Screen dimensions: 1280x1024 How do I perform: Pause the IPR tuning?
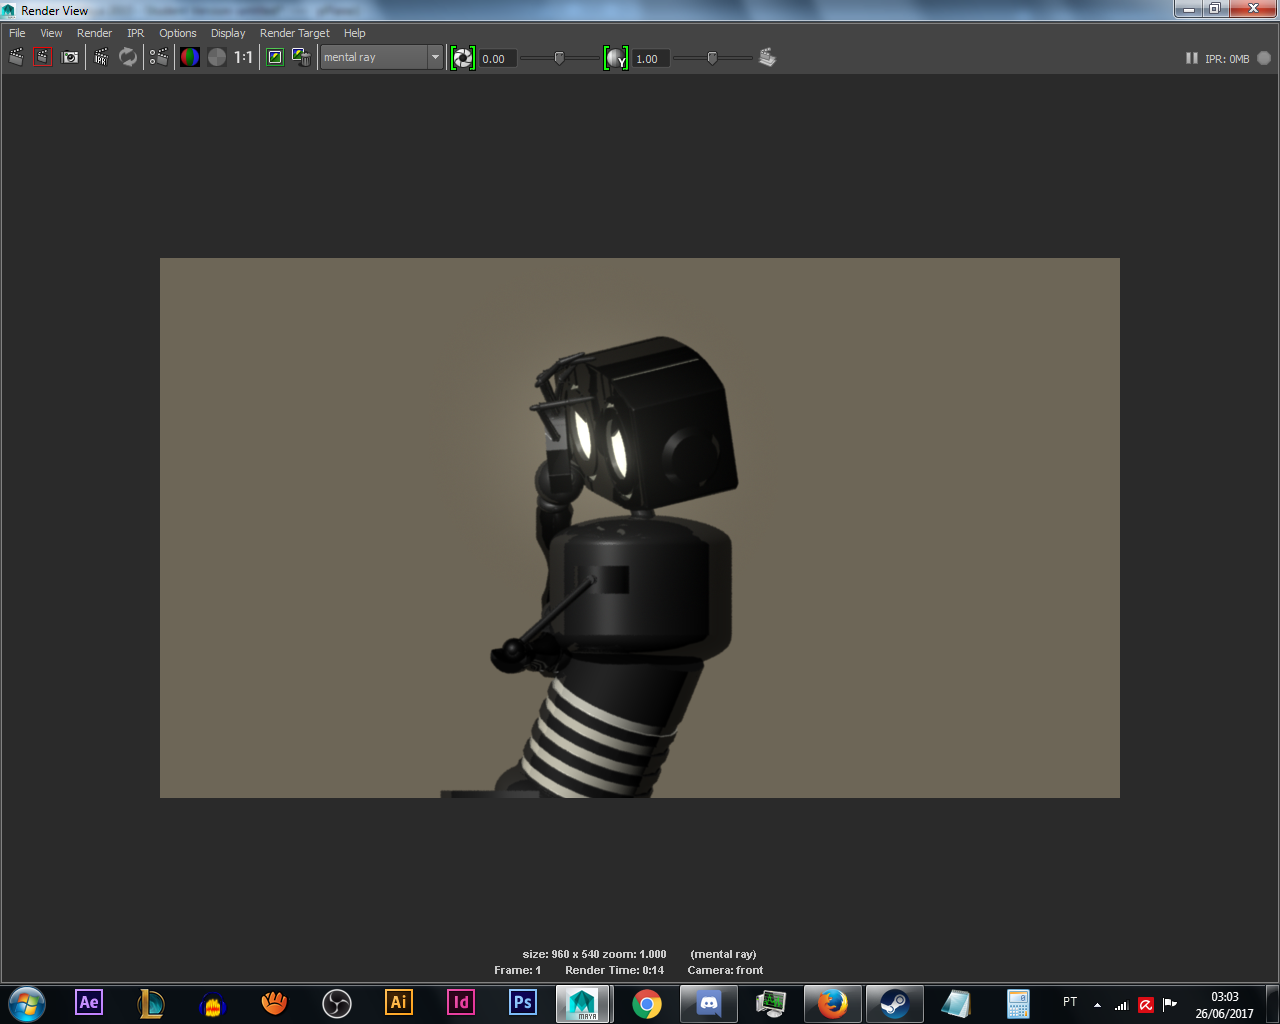coord(1191,58)
